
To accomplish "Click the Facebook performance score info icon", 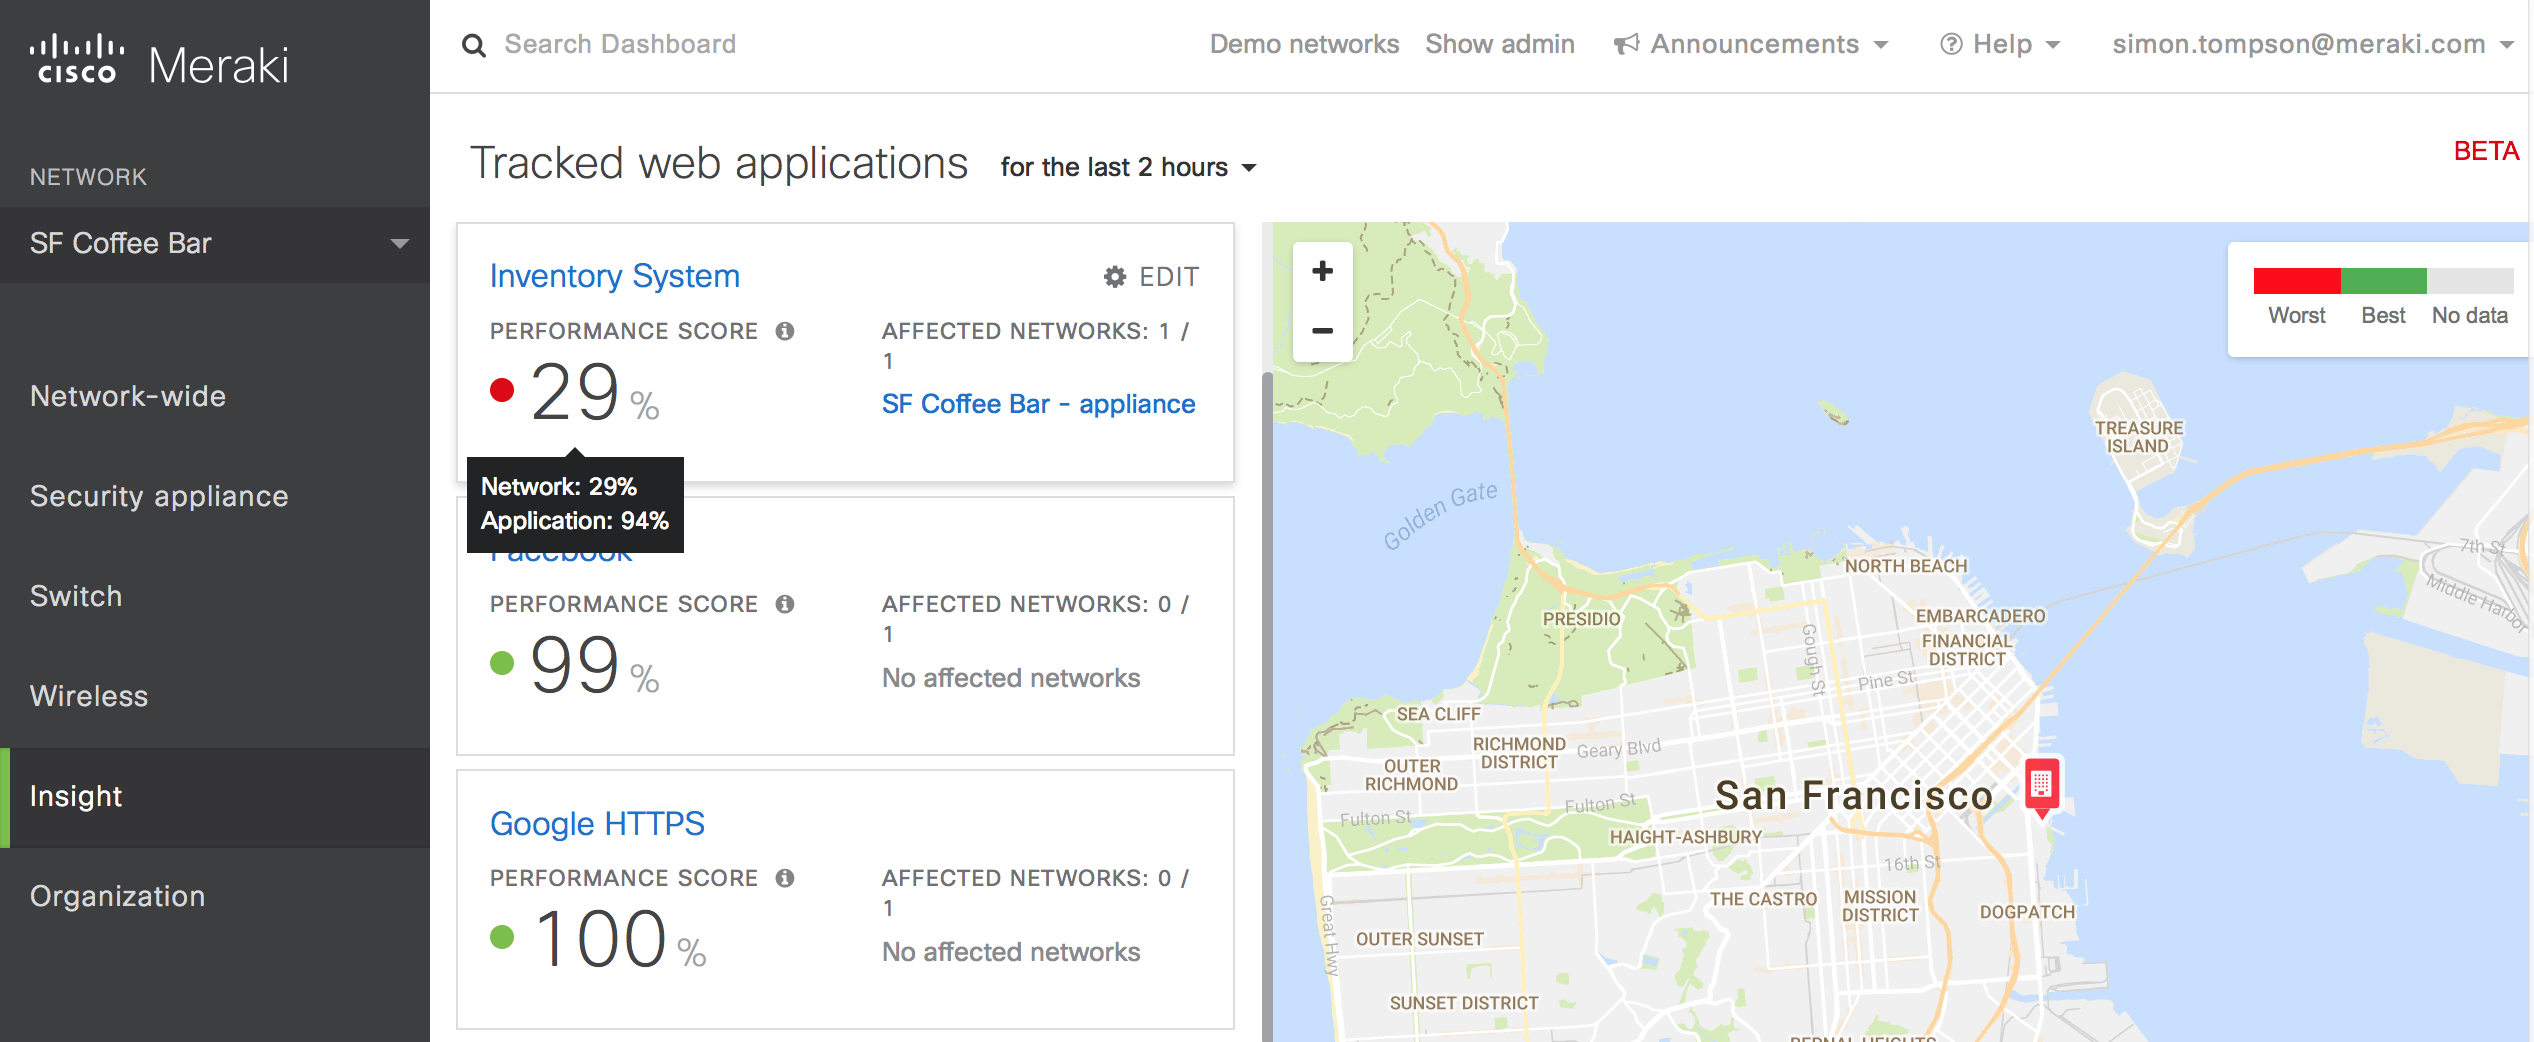I will 785,604.
